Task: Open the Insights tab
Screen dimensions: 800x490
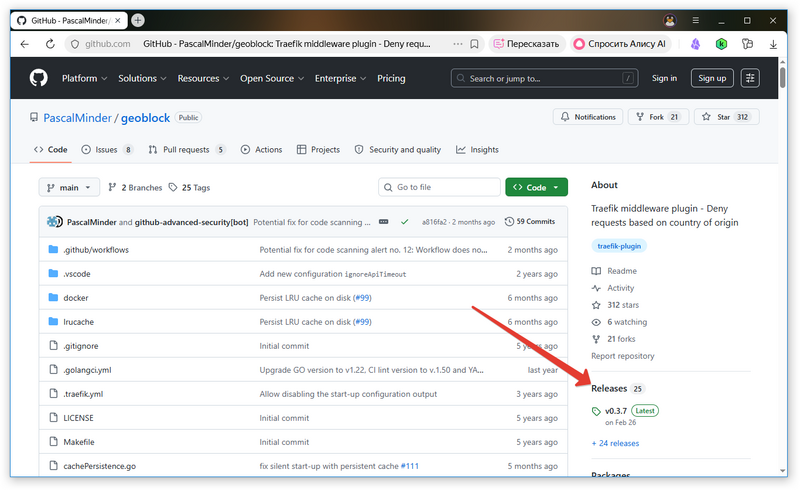Action: pyautogui.click(x=478, y=150)
